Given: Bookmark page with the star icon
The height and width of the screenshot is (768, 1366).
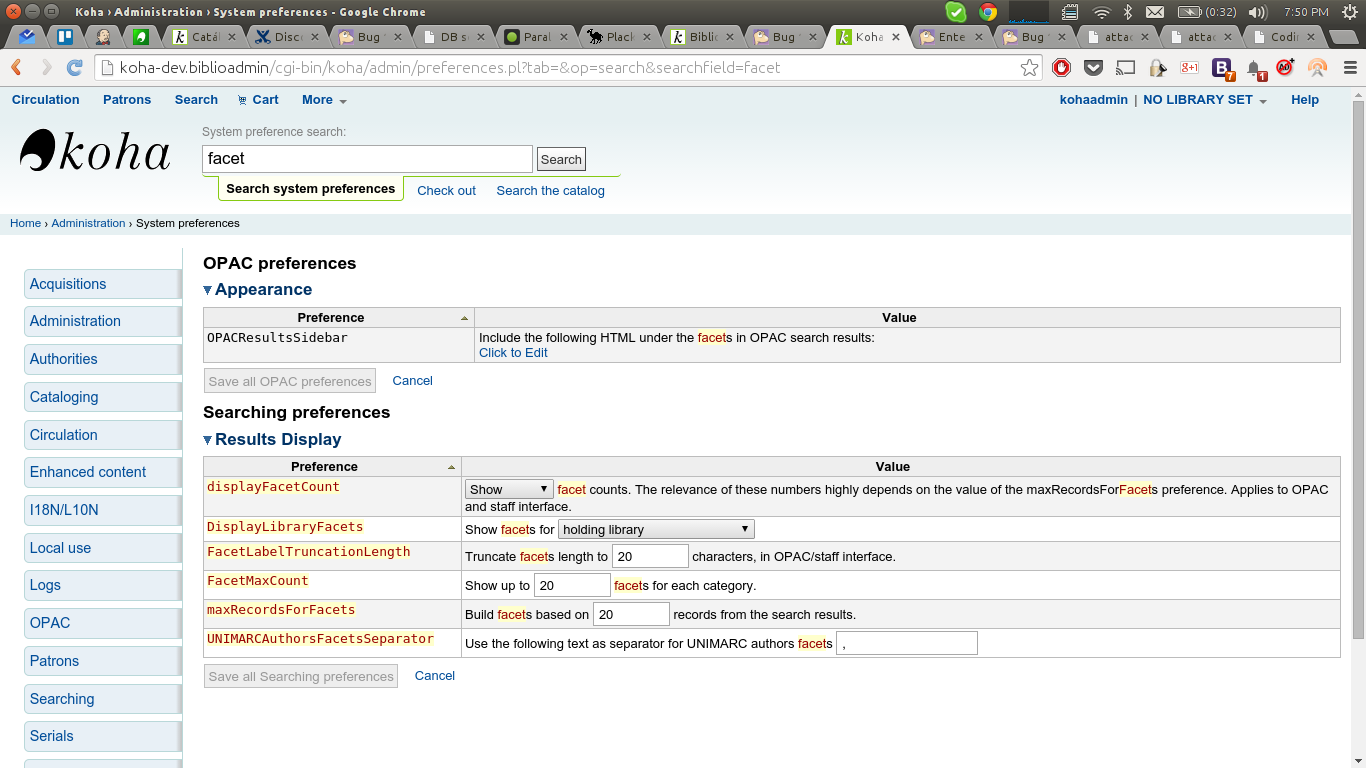Looking at the screenshot, I should [1029, 68].
